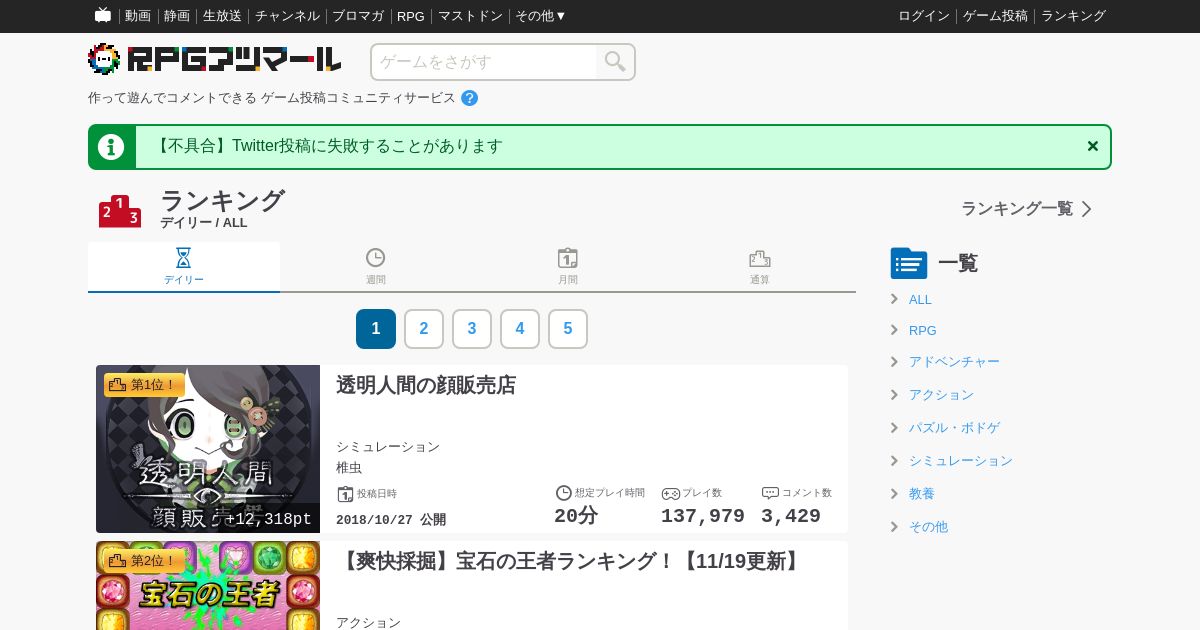Focus the ゲームをさがす search field
Viewport: 1200px width, 630px height.
(x=484, y=62)
